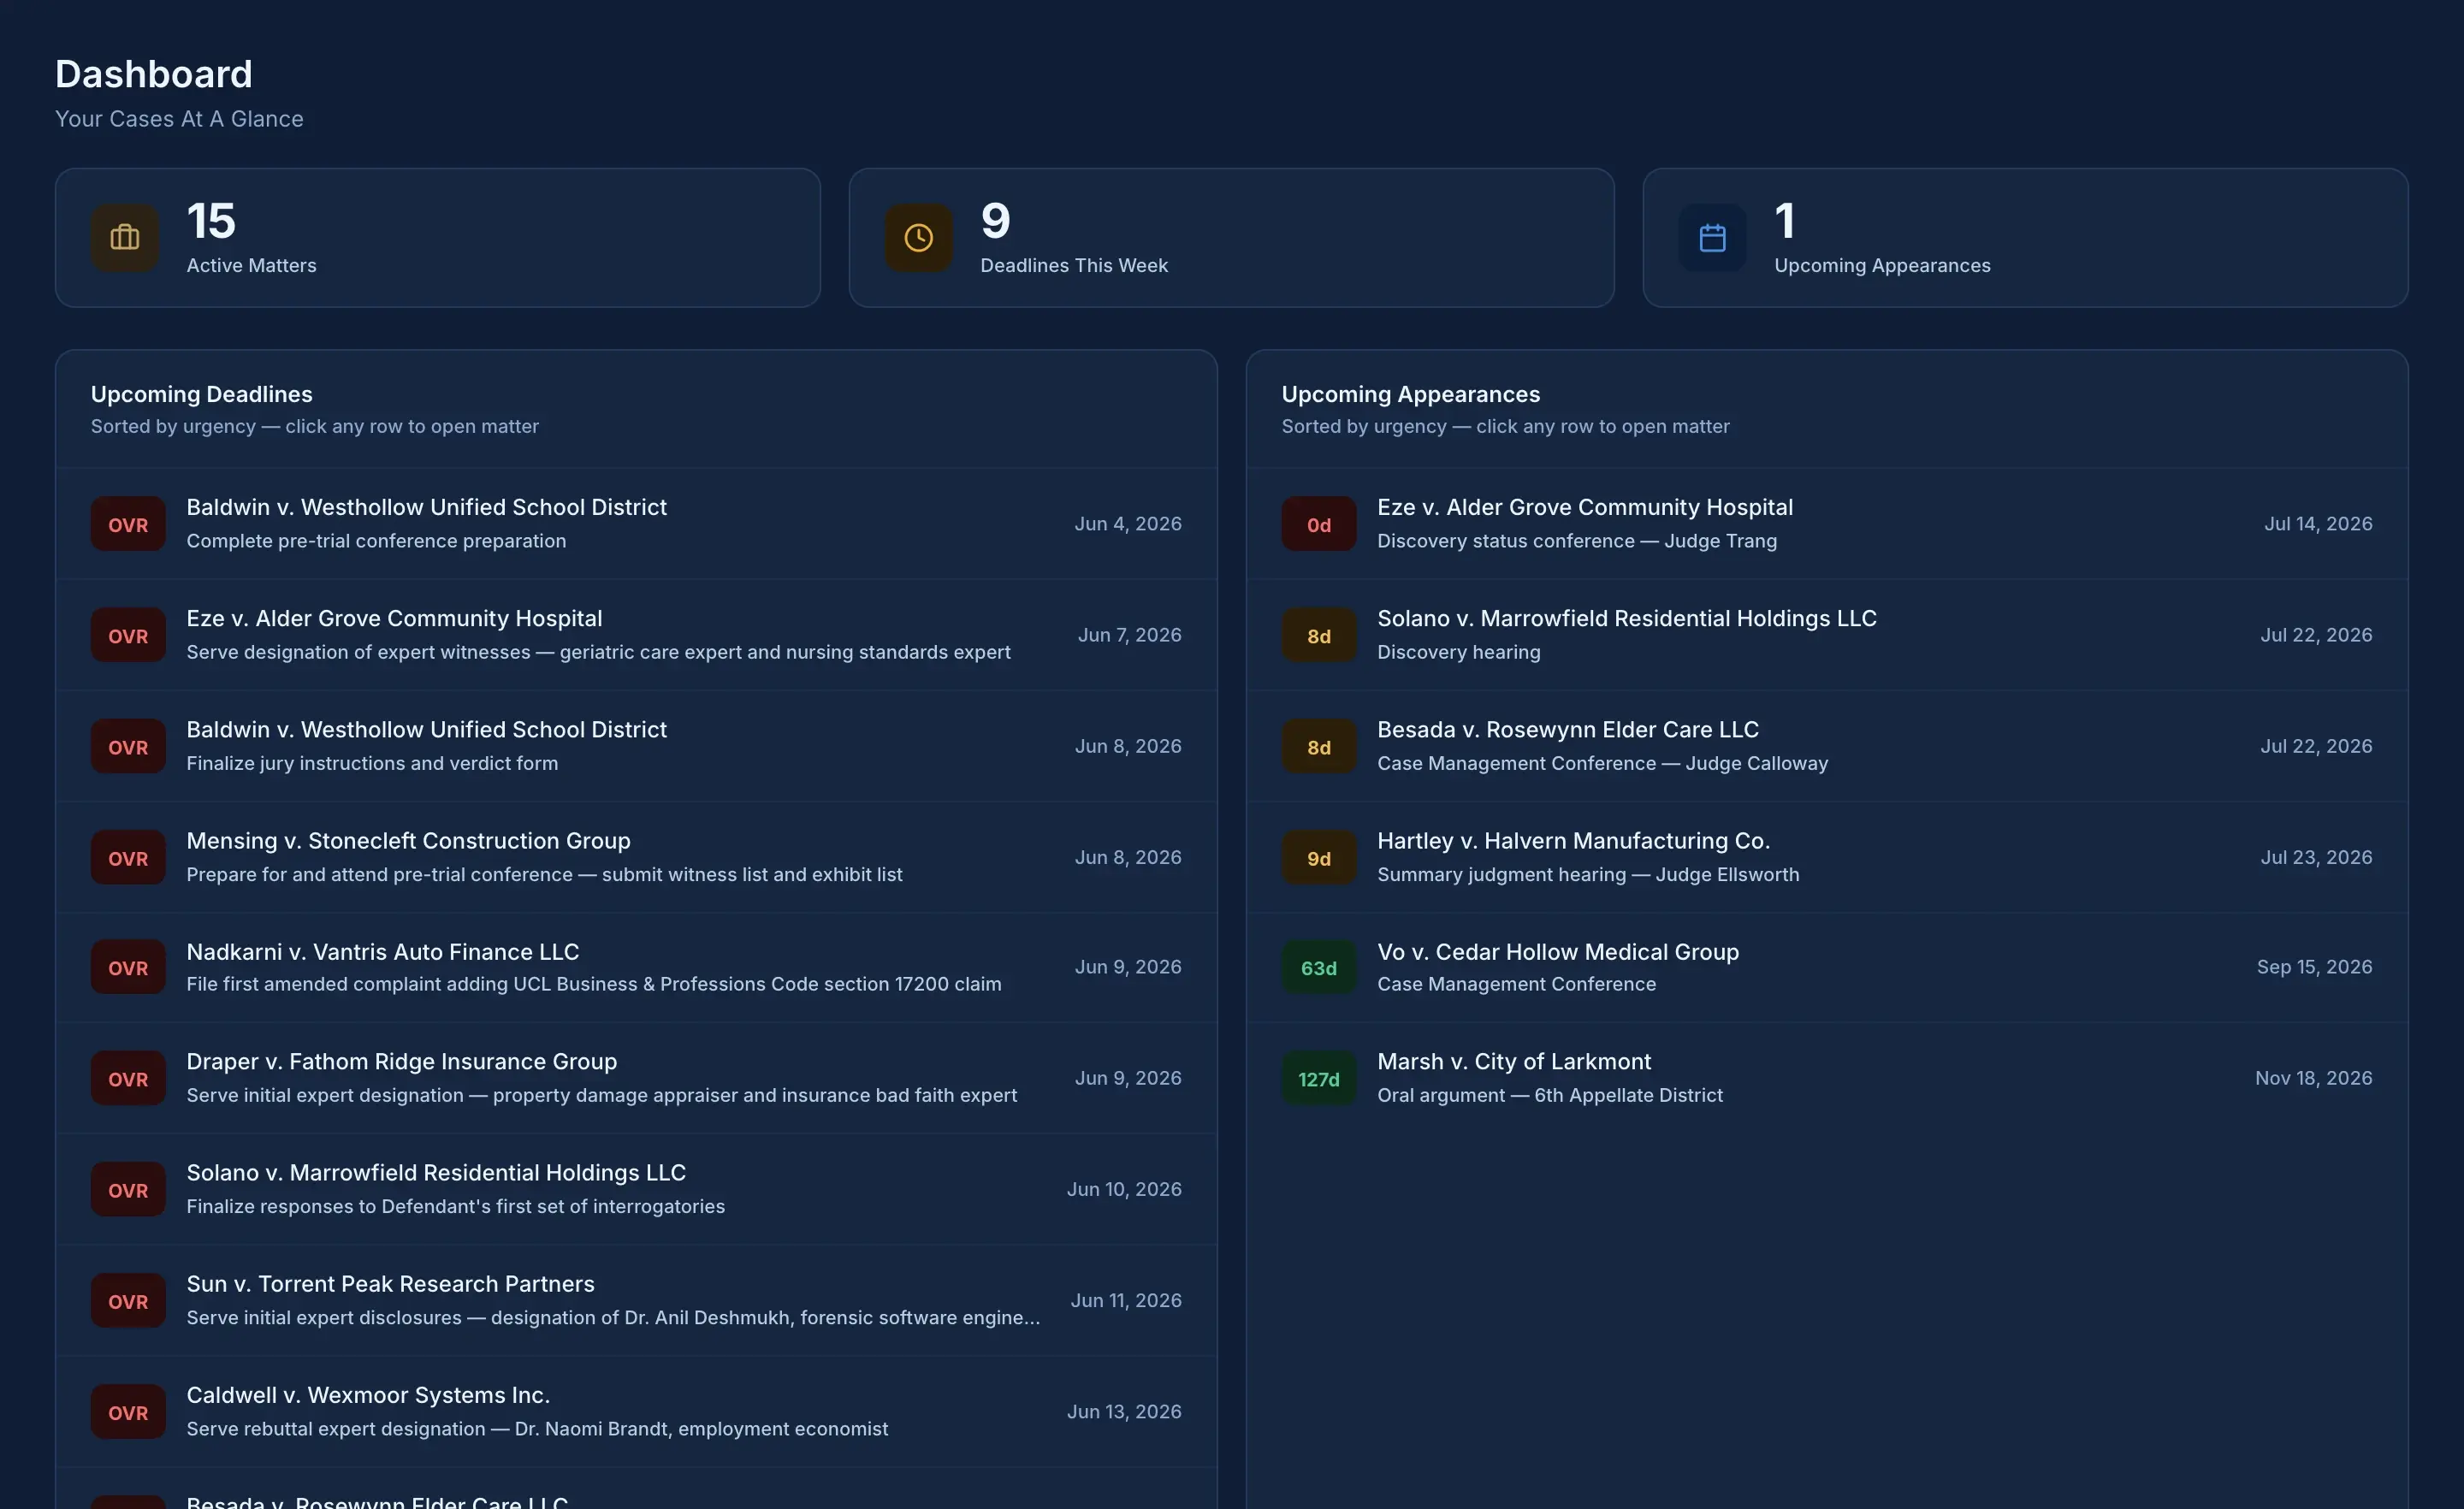Open Mensing v. Stonecleft Construction Group deadline
Viewport: 2464px width, 1509px height.
click(x=636, y=857)
